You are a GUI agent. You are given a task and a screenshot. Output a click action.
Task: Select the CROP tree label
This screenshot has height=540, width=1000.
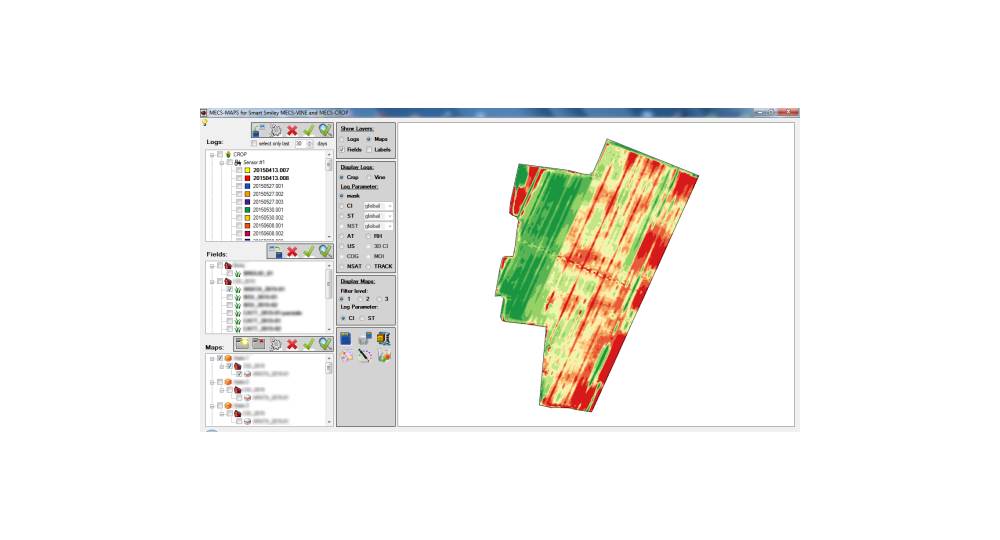(x=240, y=154)
